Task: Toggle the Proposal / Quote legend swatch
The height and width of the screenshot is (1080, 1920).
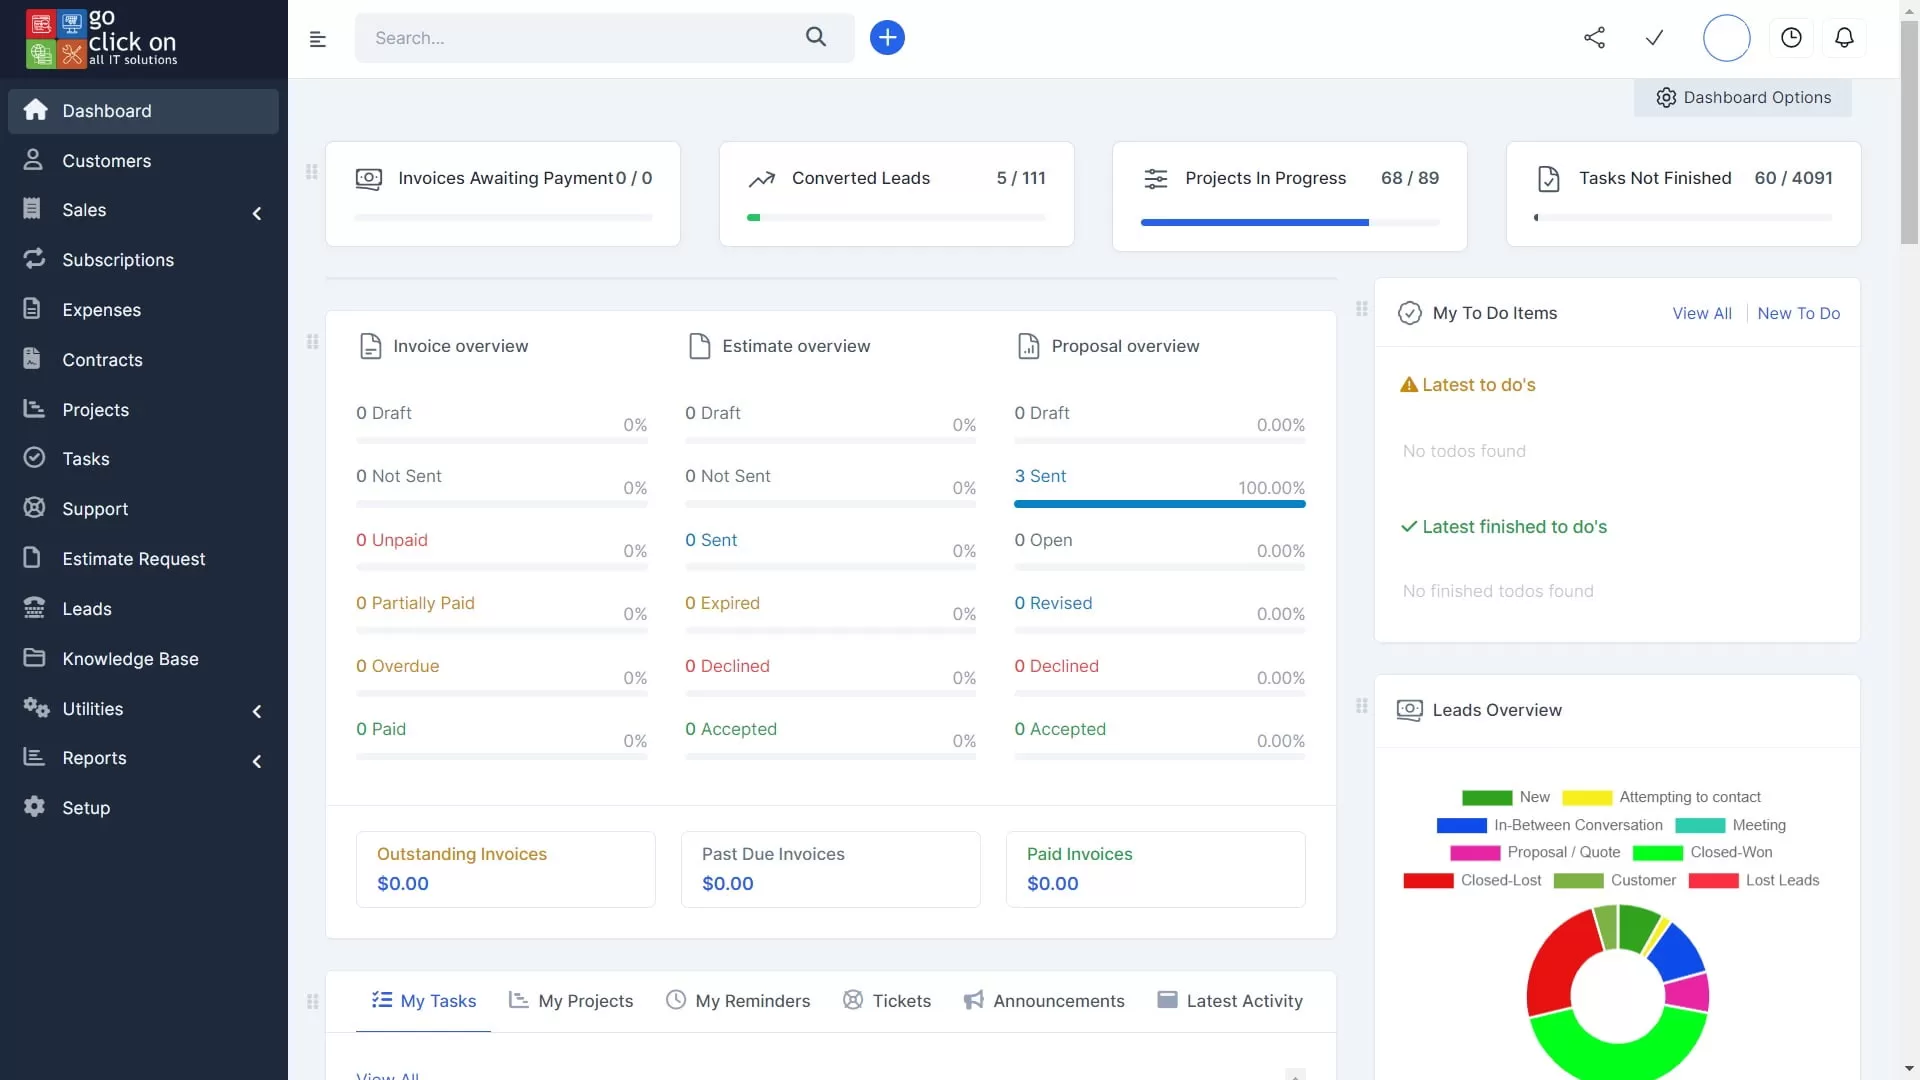Action: [1475, 853]
